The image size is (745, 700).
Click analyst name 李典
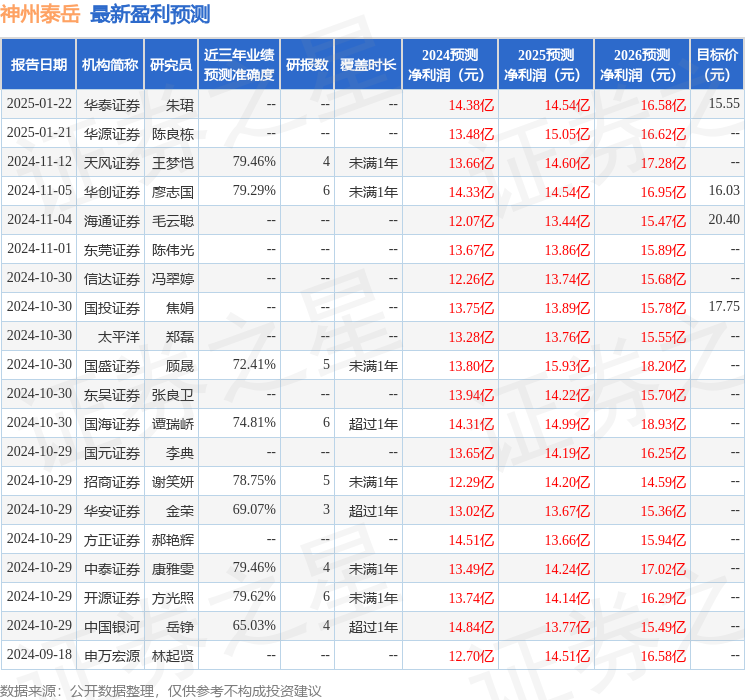click(x=180, y=453)
